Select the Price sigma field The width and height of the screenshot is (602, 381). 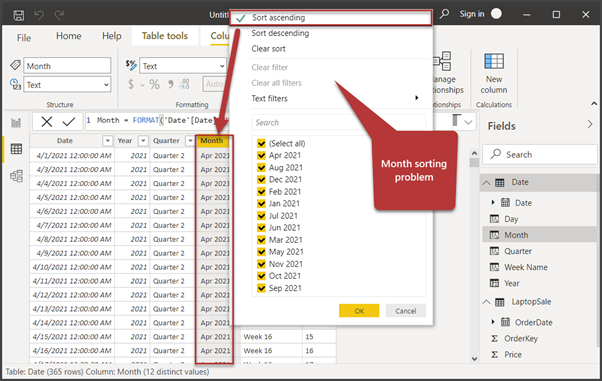[513, 354]
